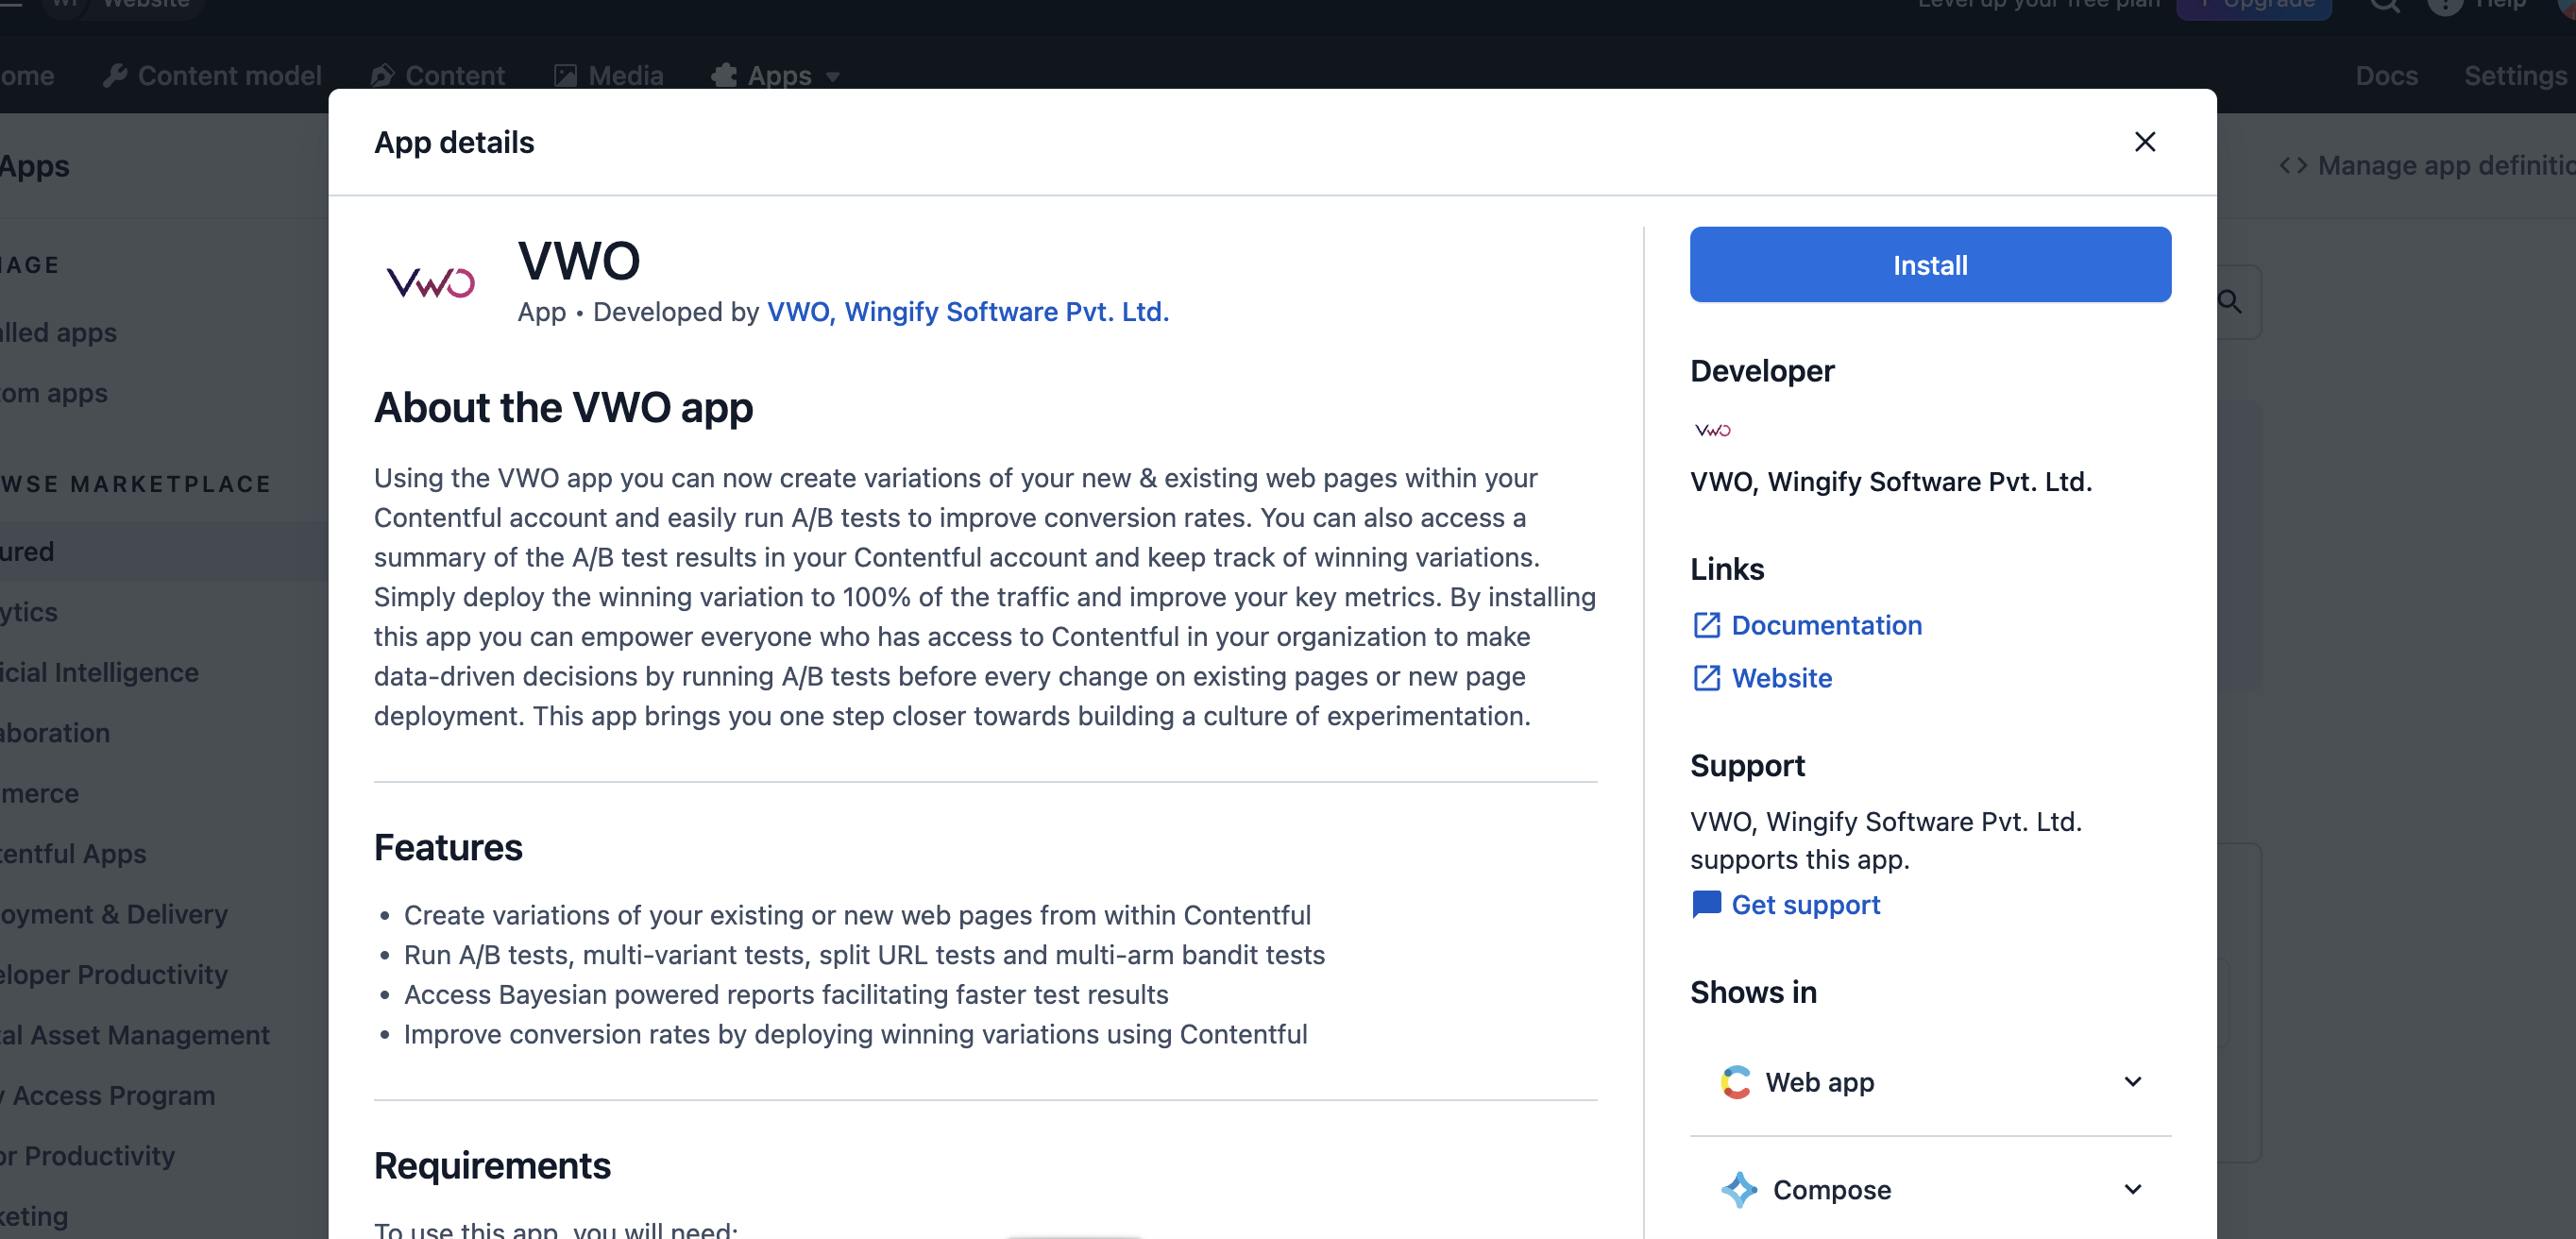The height and width of the screenshot is (1239, 2576).
Task: Open Settings in top navigation
Action: [x=2514, y=76]
